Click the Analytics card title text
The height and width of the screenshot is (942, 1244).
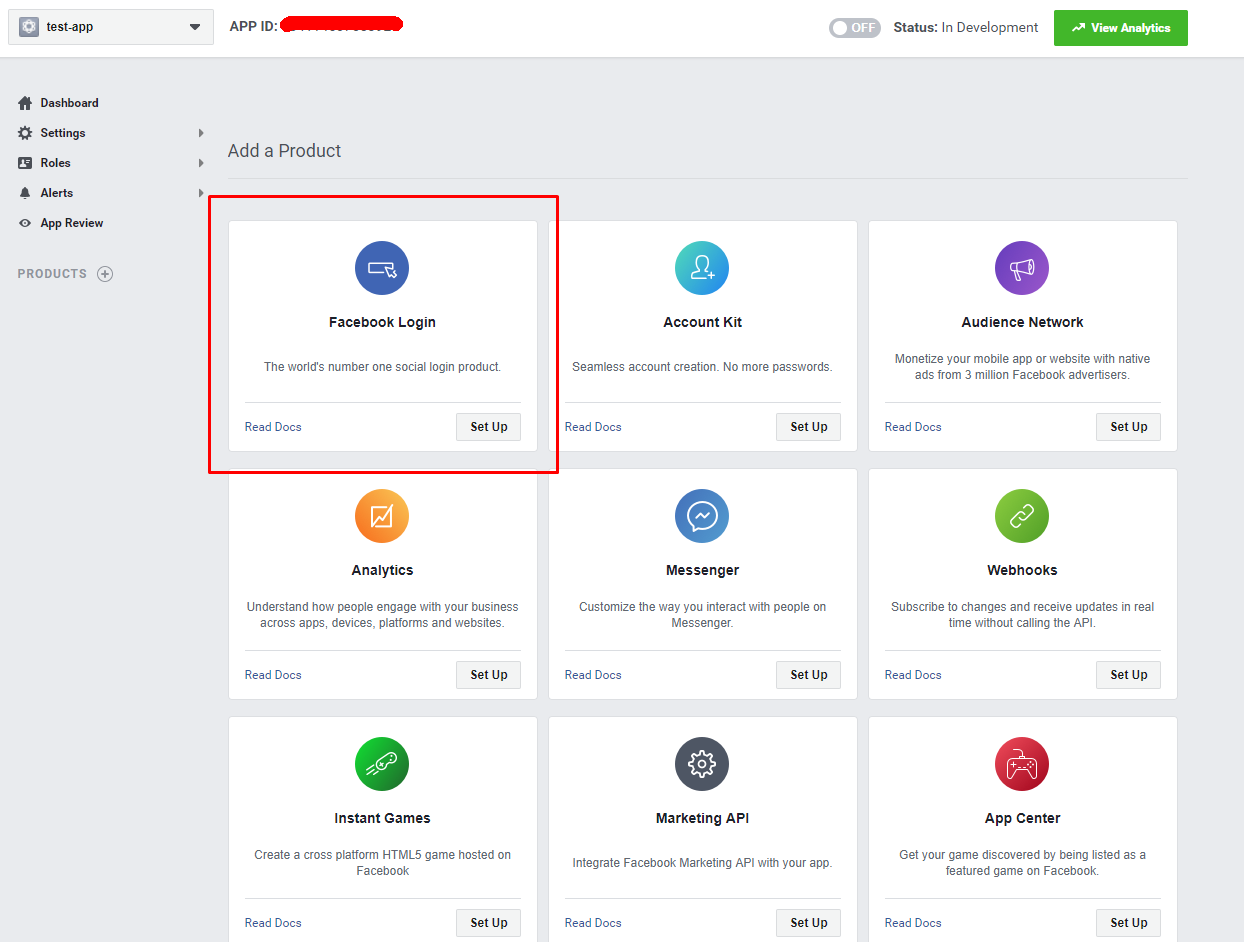click(382, 570)
